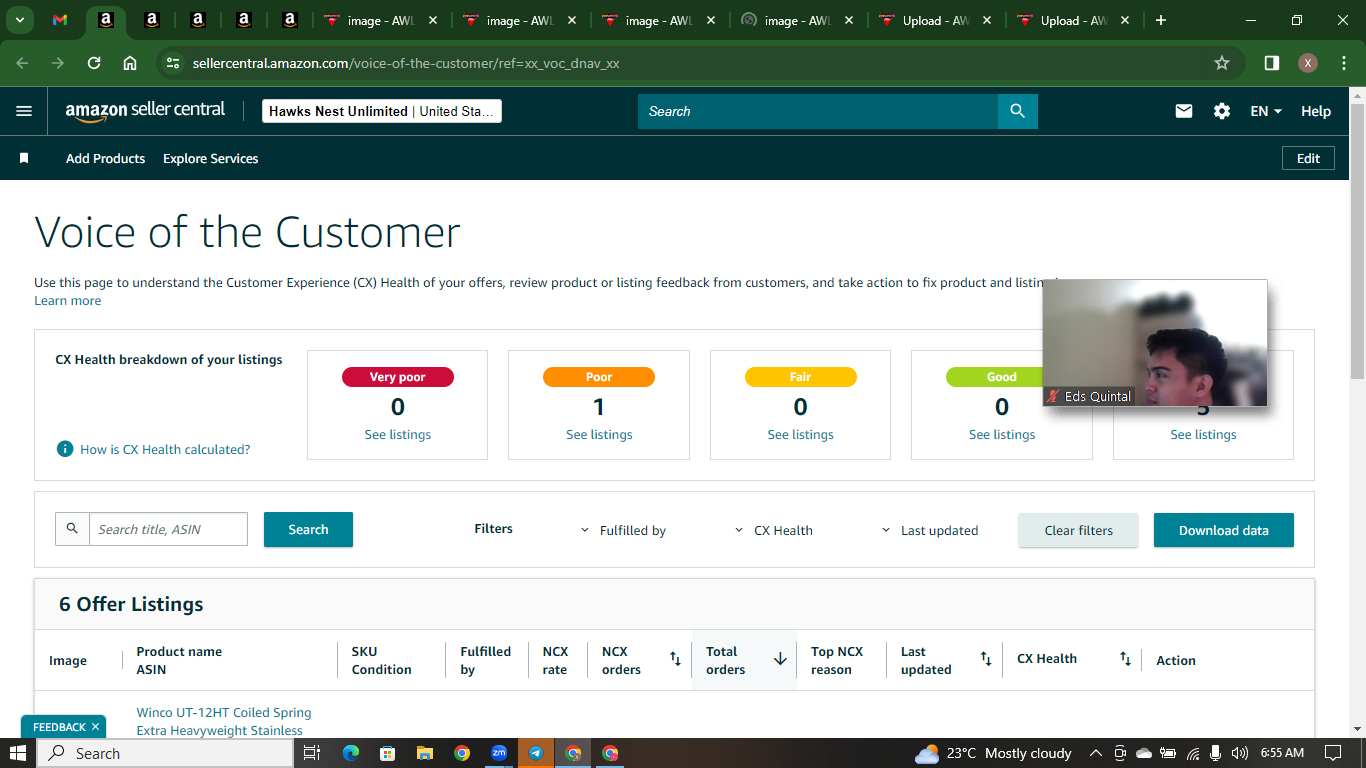Open Seller Central settings gear
Viewport: 1366px width, 768px height.
(1222, 111)
